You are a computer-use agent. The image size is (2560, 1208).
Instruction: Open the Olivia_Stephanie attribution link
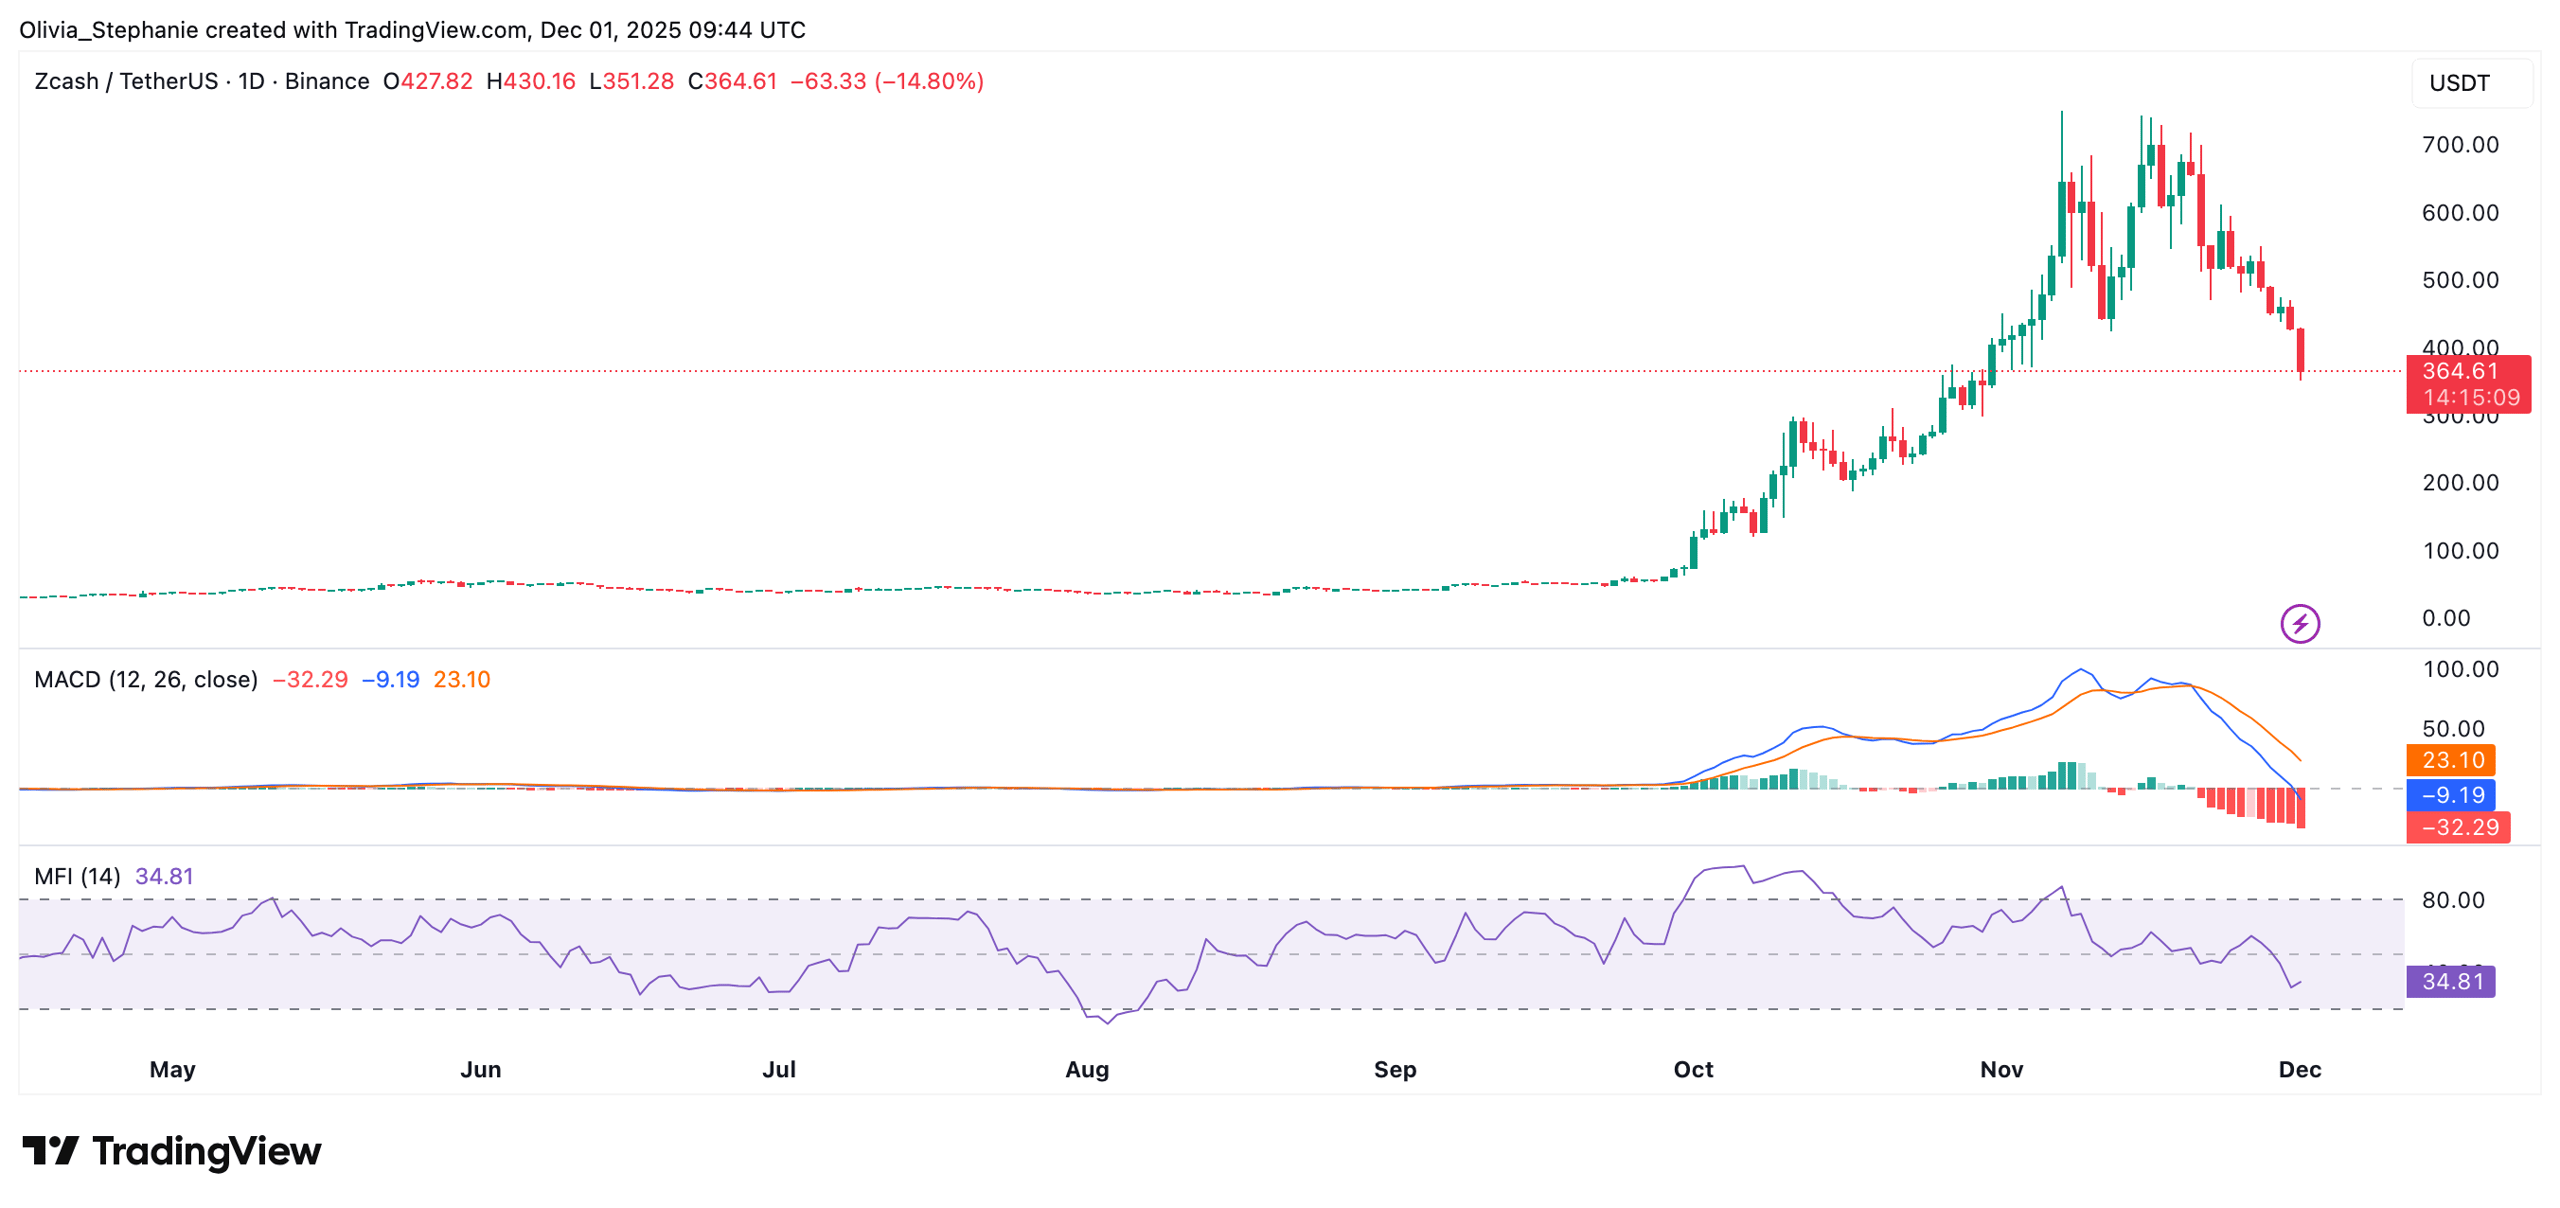click(105, 30)
